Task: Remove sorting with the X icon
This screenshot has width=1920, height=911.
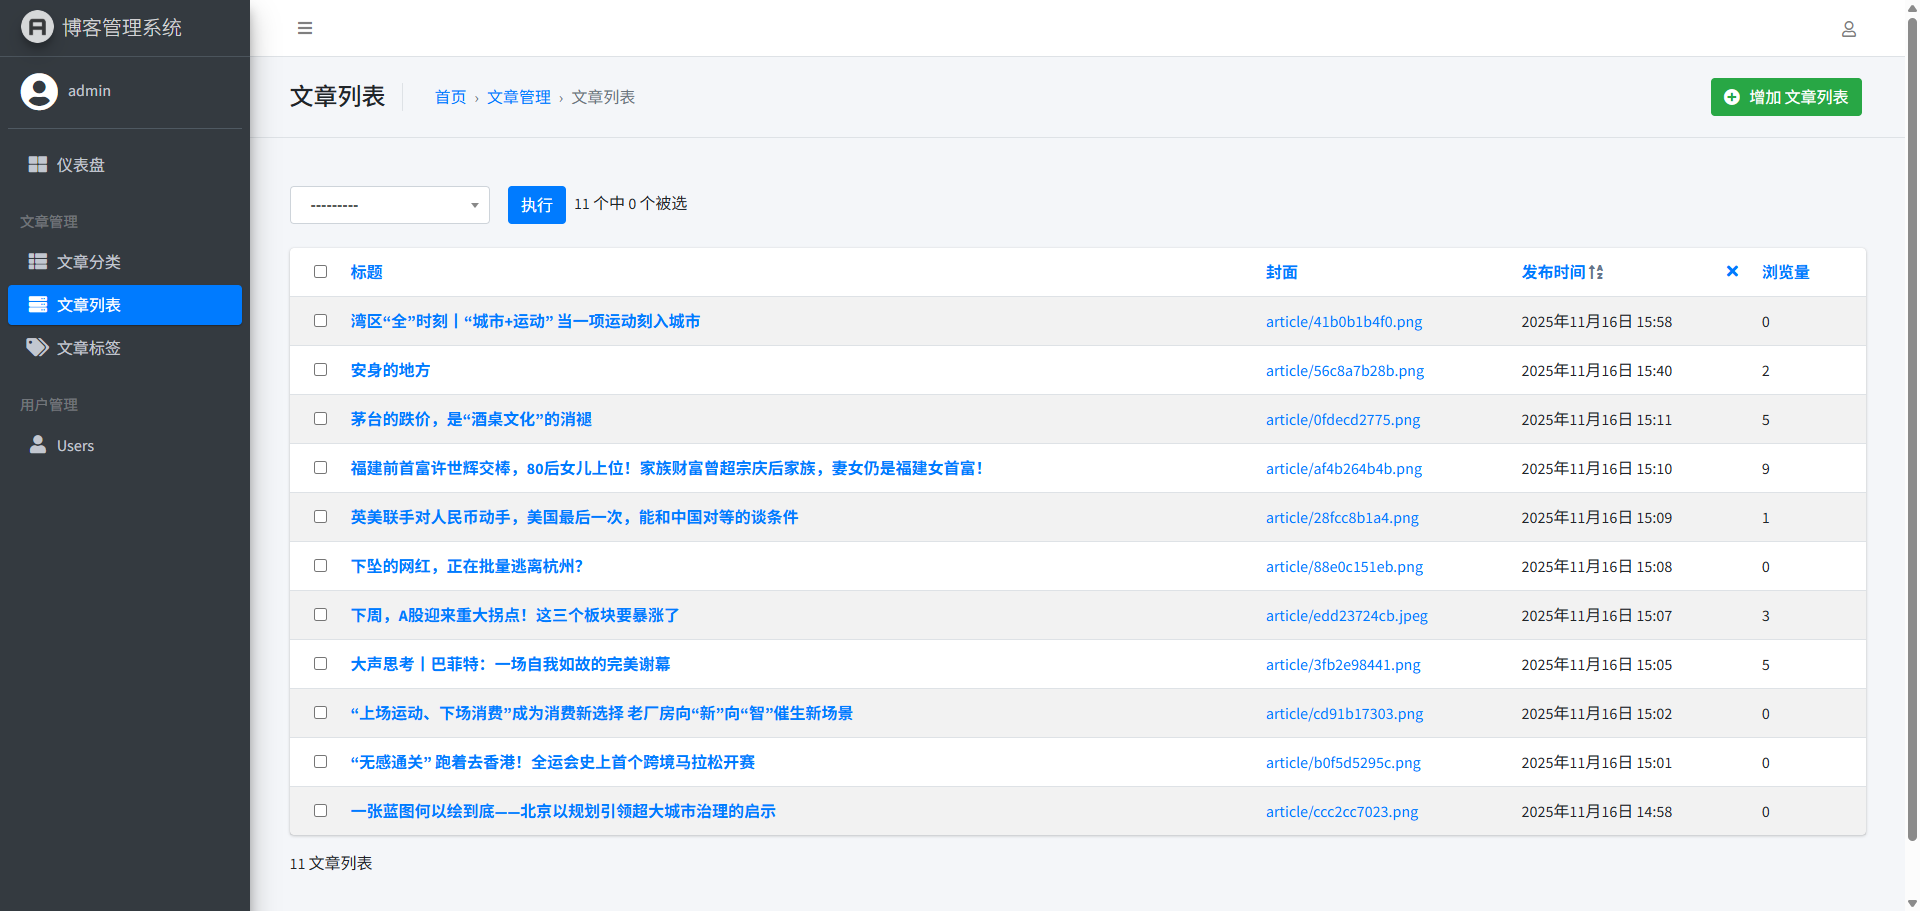Action: pyautogui.click(x=1732, y=271)
